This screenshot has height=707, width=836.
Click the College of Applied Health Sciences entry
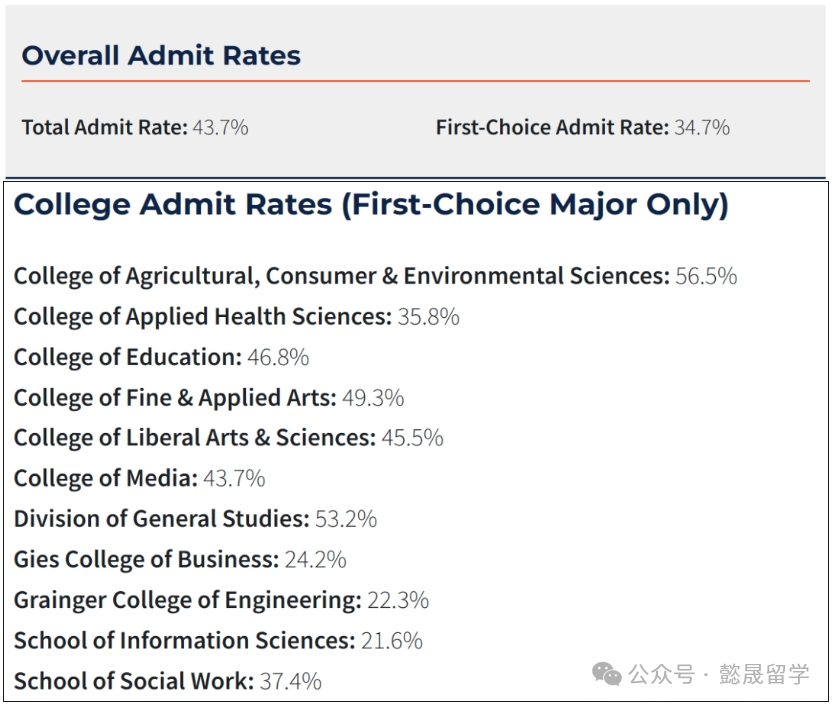[202, 317]
